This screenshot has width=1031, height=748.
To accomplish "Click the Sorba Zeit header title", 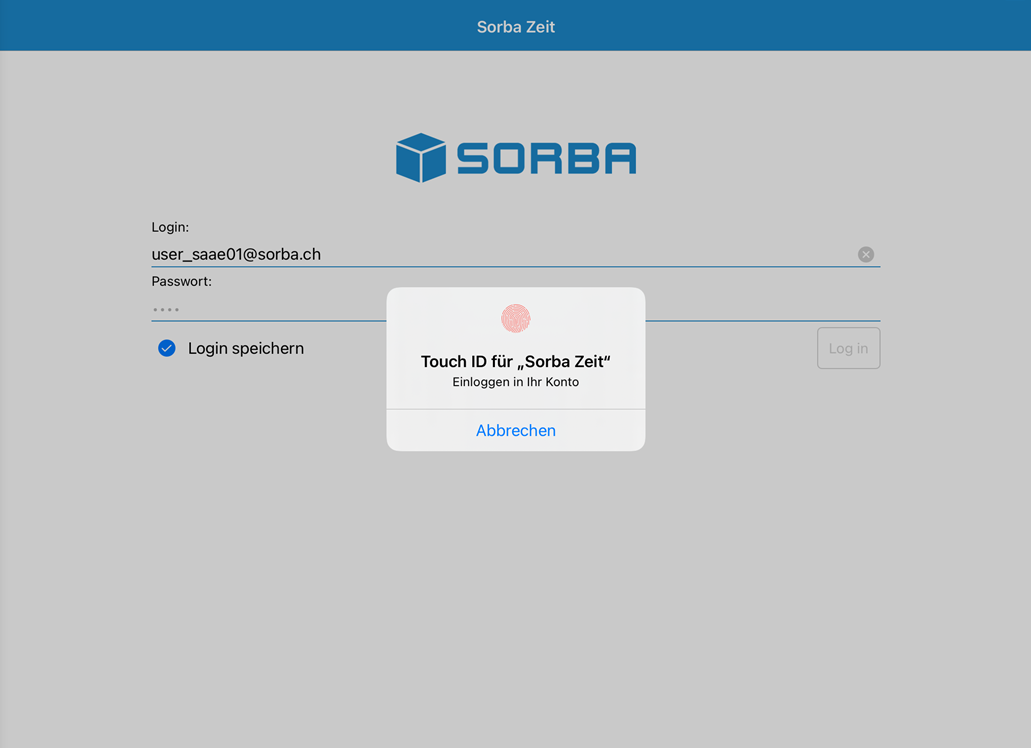I will coord(516,27).
